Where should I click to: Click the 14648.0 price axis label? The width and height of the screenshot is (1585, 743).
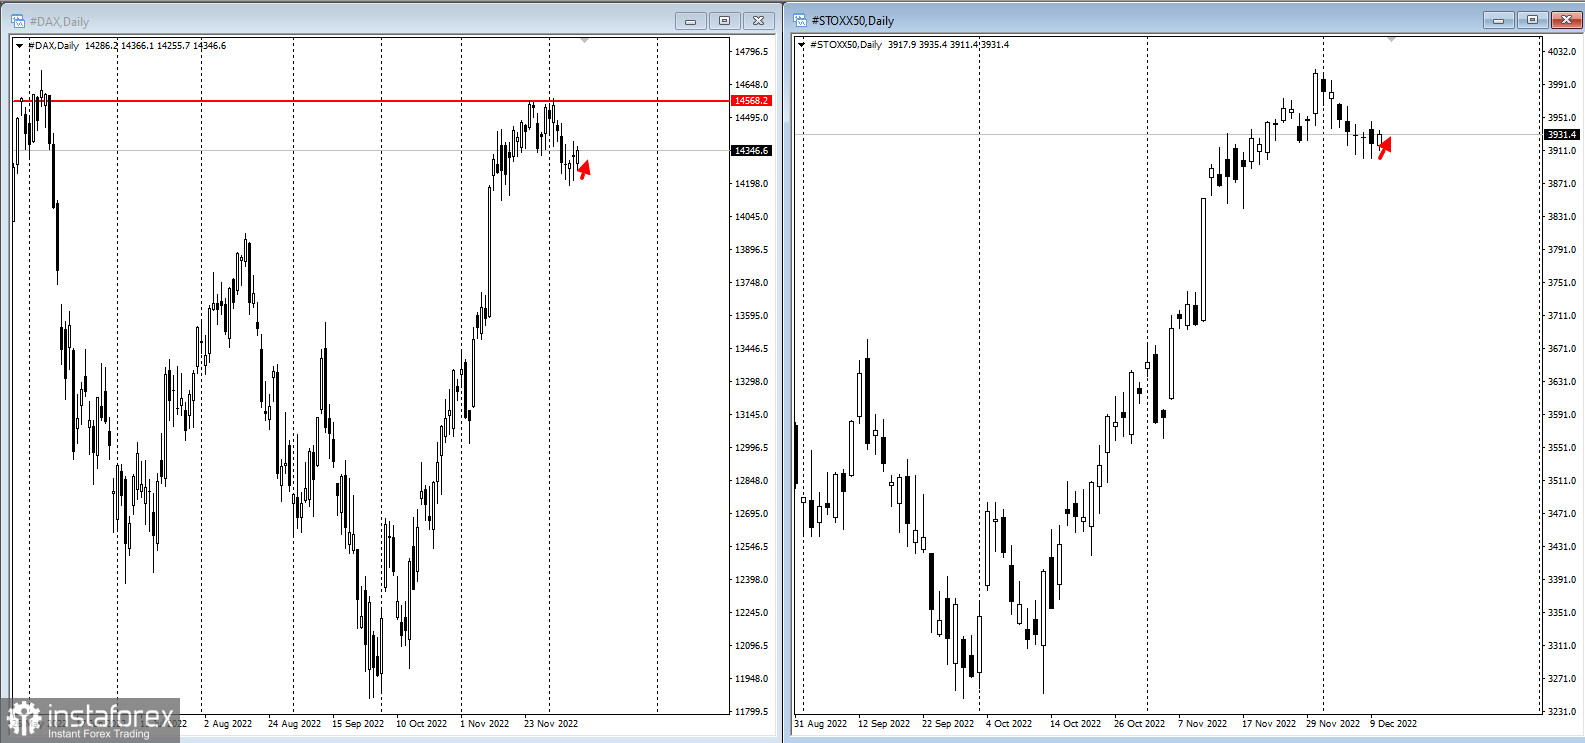(752, 85)
